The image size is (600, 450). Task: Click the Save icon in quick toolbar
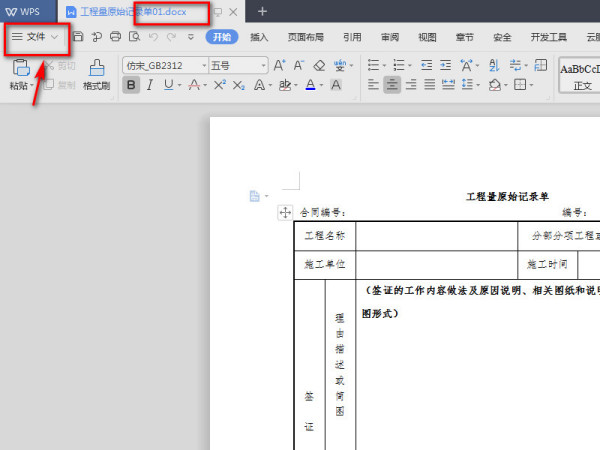click(x=78, y=37)
